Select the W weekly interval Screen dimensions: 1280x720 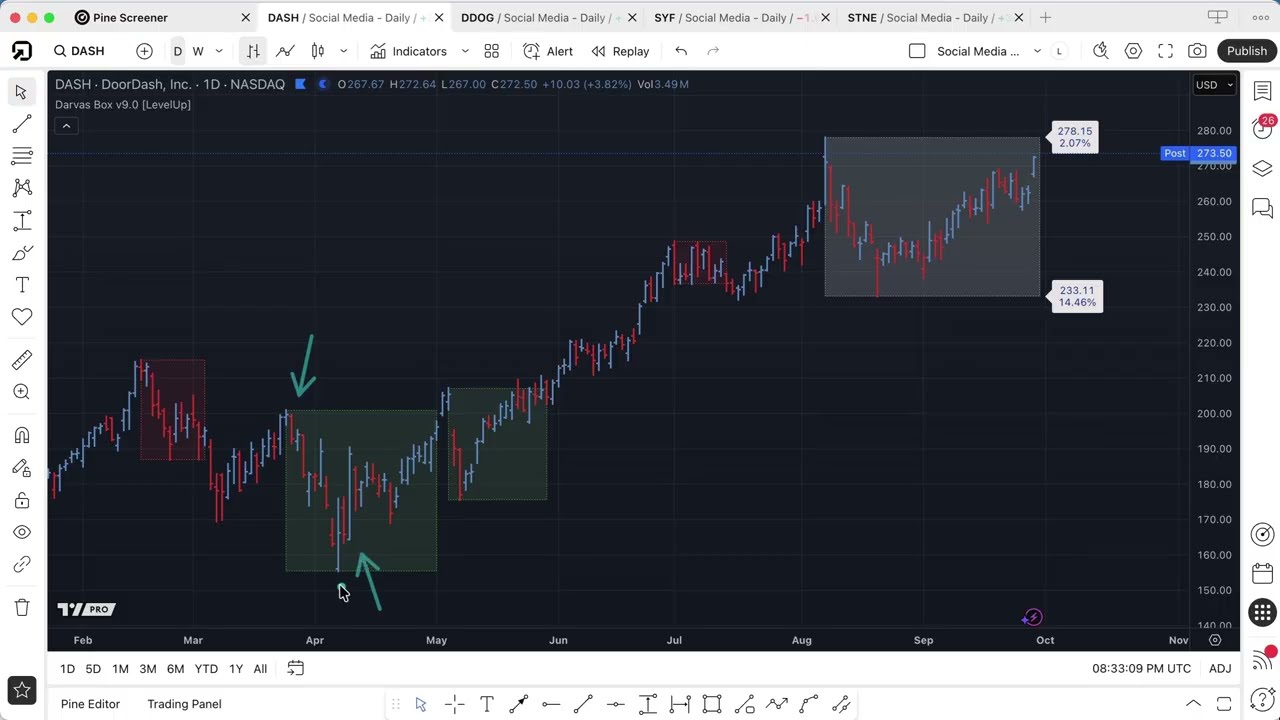point(198,51)
